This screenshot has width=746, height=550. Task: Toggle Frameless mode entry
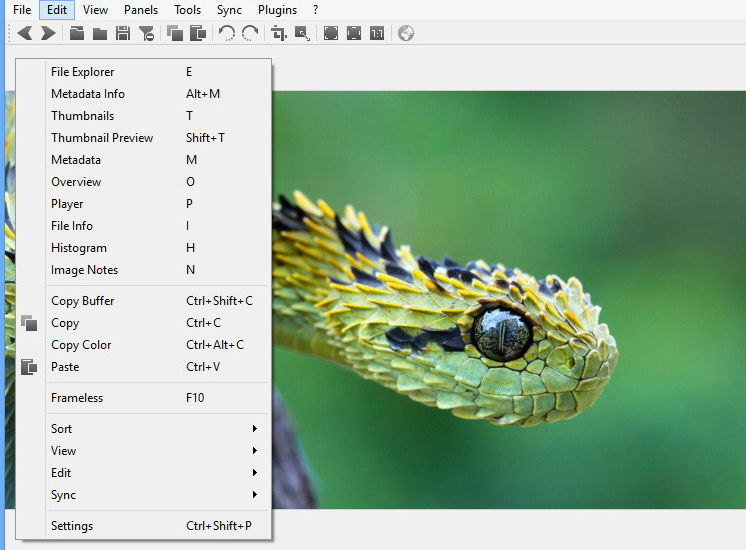pyautogui.click(x=144, y=398)
